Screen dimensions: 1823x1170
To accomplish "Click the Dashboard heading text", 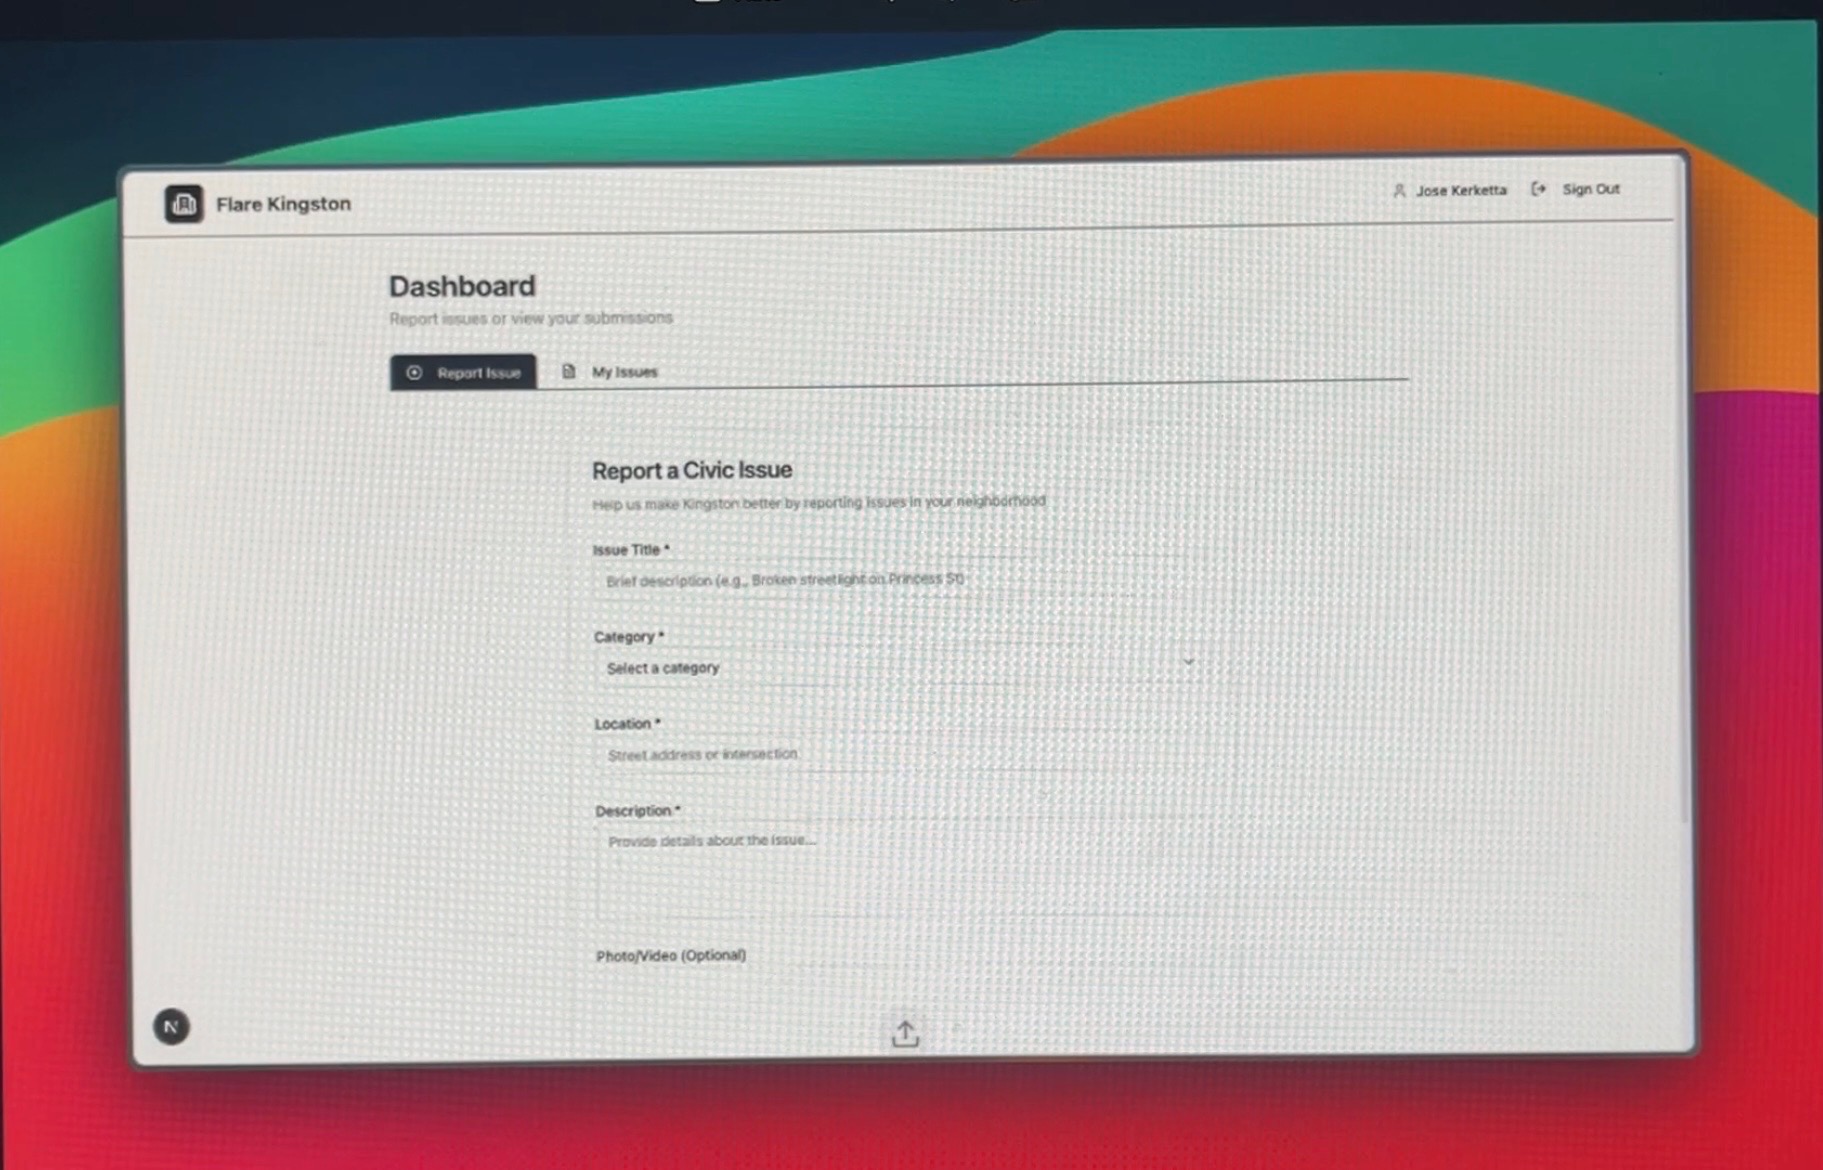I will pos(462,286).
